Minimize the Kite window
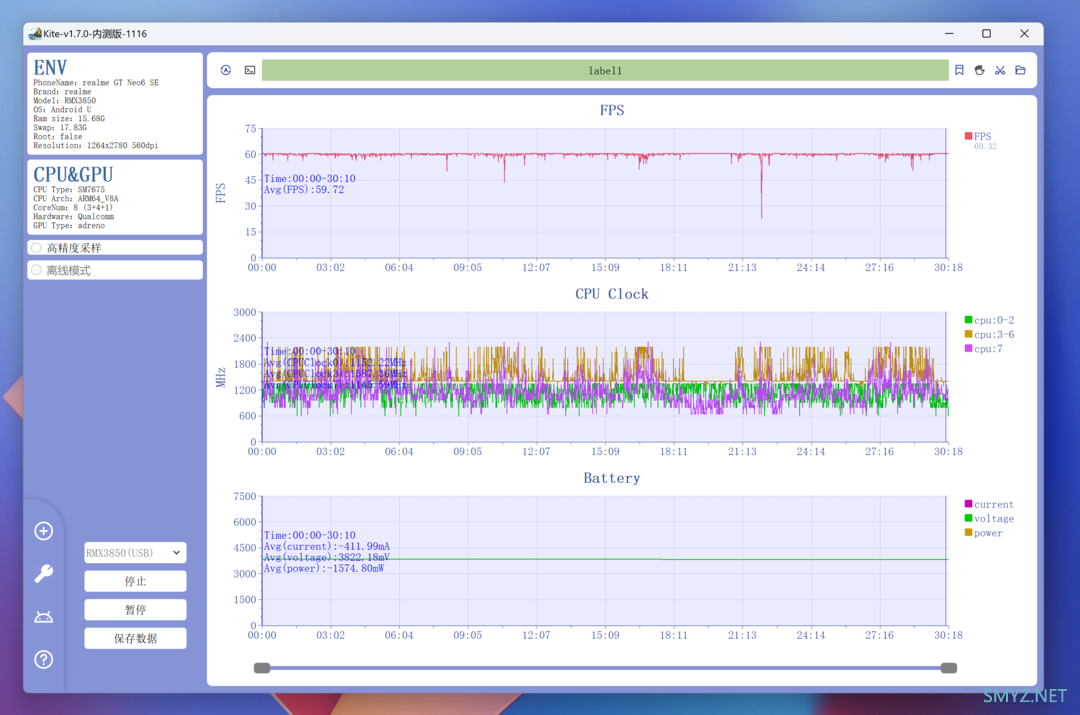 tap(949, 33)
